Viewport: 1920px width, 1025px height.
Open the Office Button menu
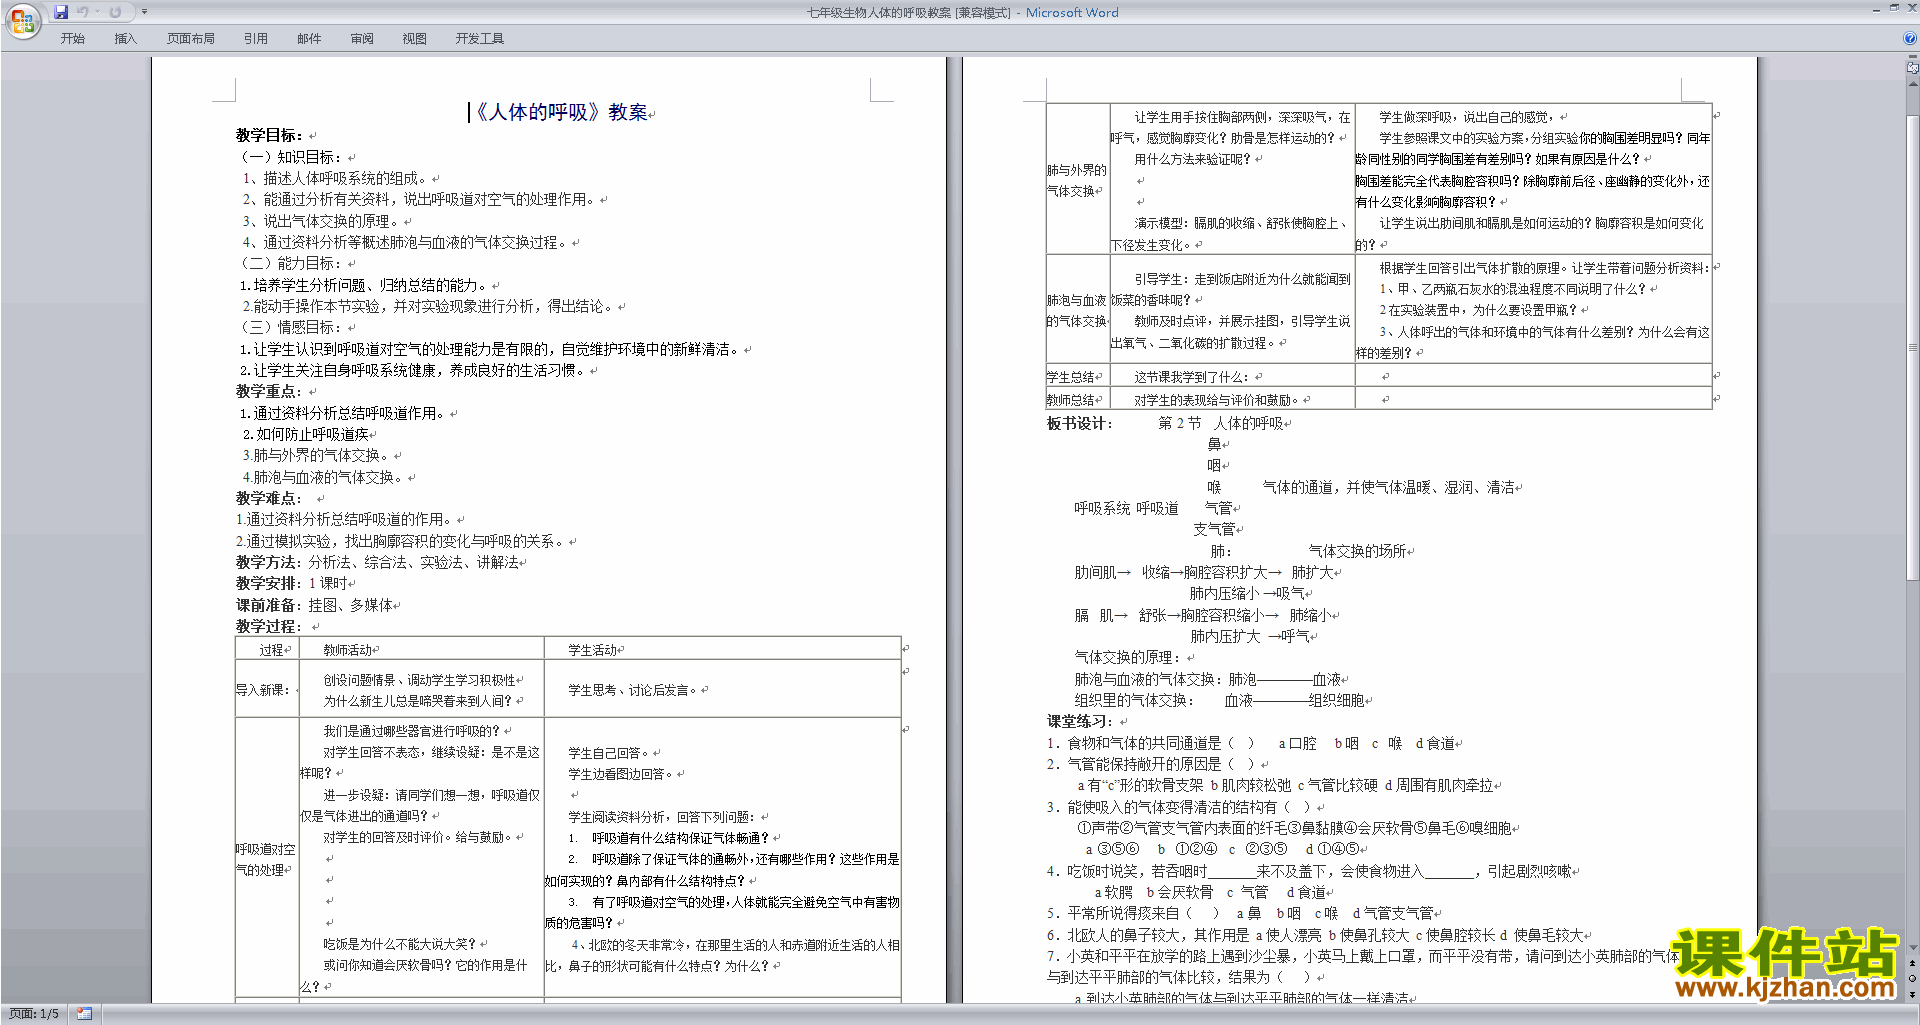coord(22,20)
